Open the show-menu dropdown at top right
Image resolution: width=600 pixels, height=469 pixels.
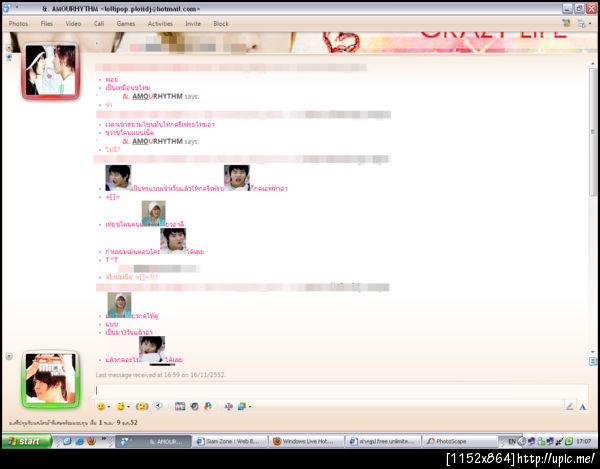click(x=583, y=24)
